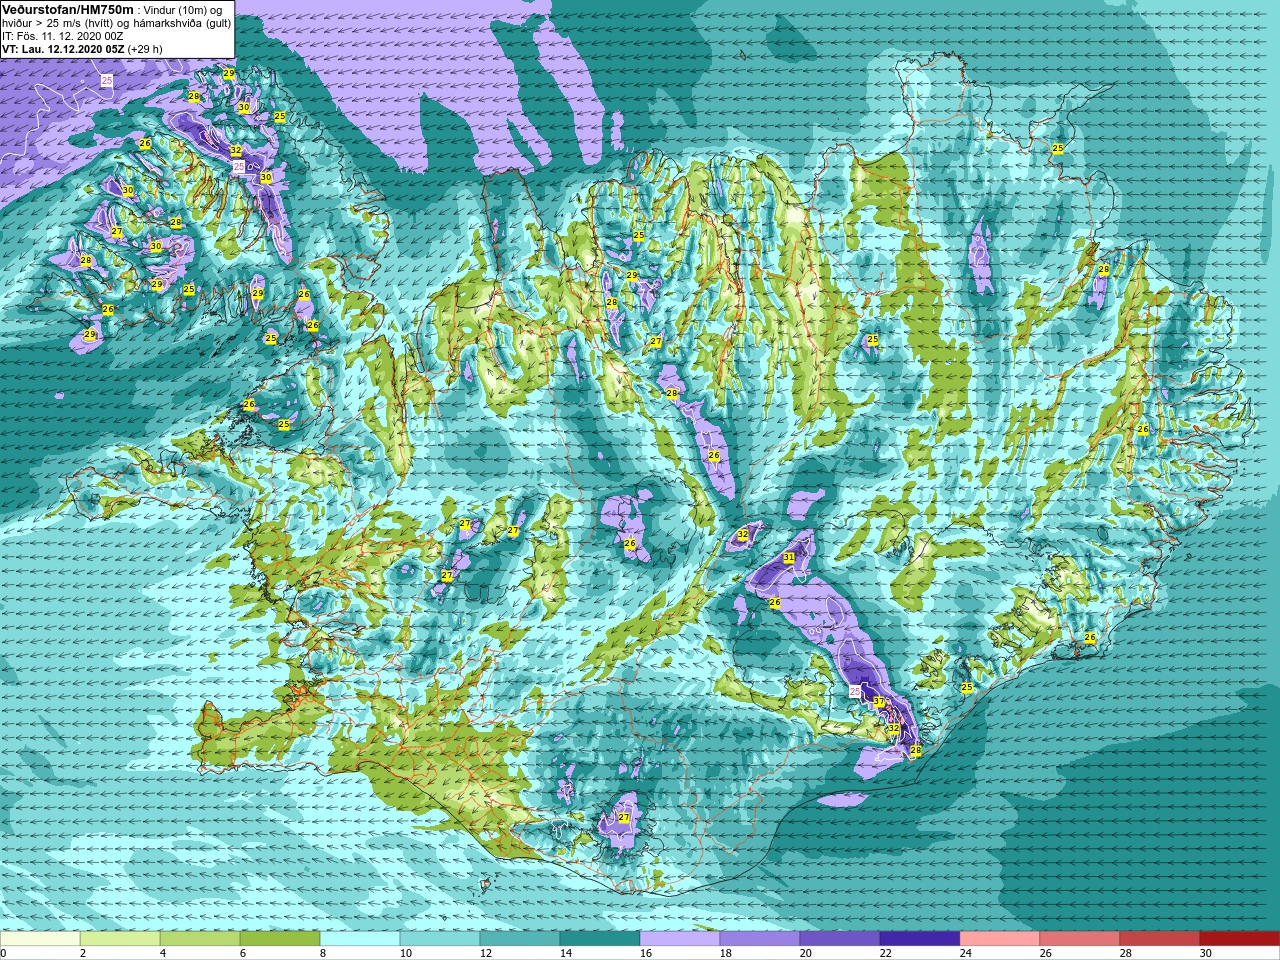This screenshot has width=1280, height=960.
Task: Click the 2–4 m/s light green legend swatch
Action: tap(120, 938)
